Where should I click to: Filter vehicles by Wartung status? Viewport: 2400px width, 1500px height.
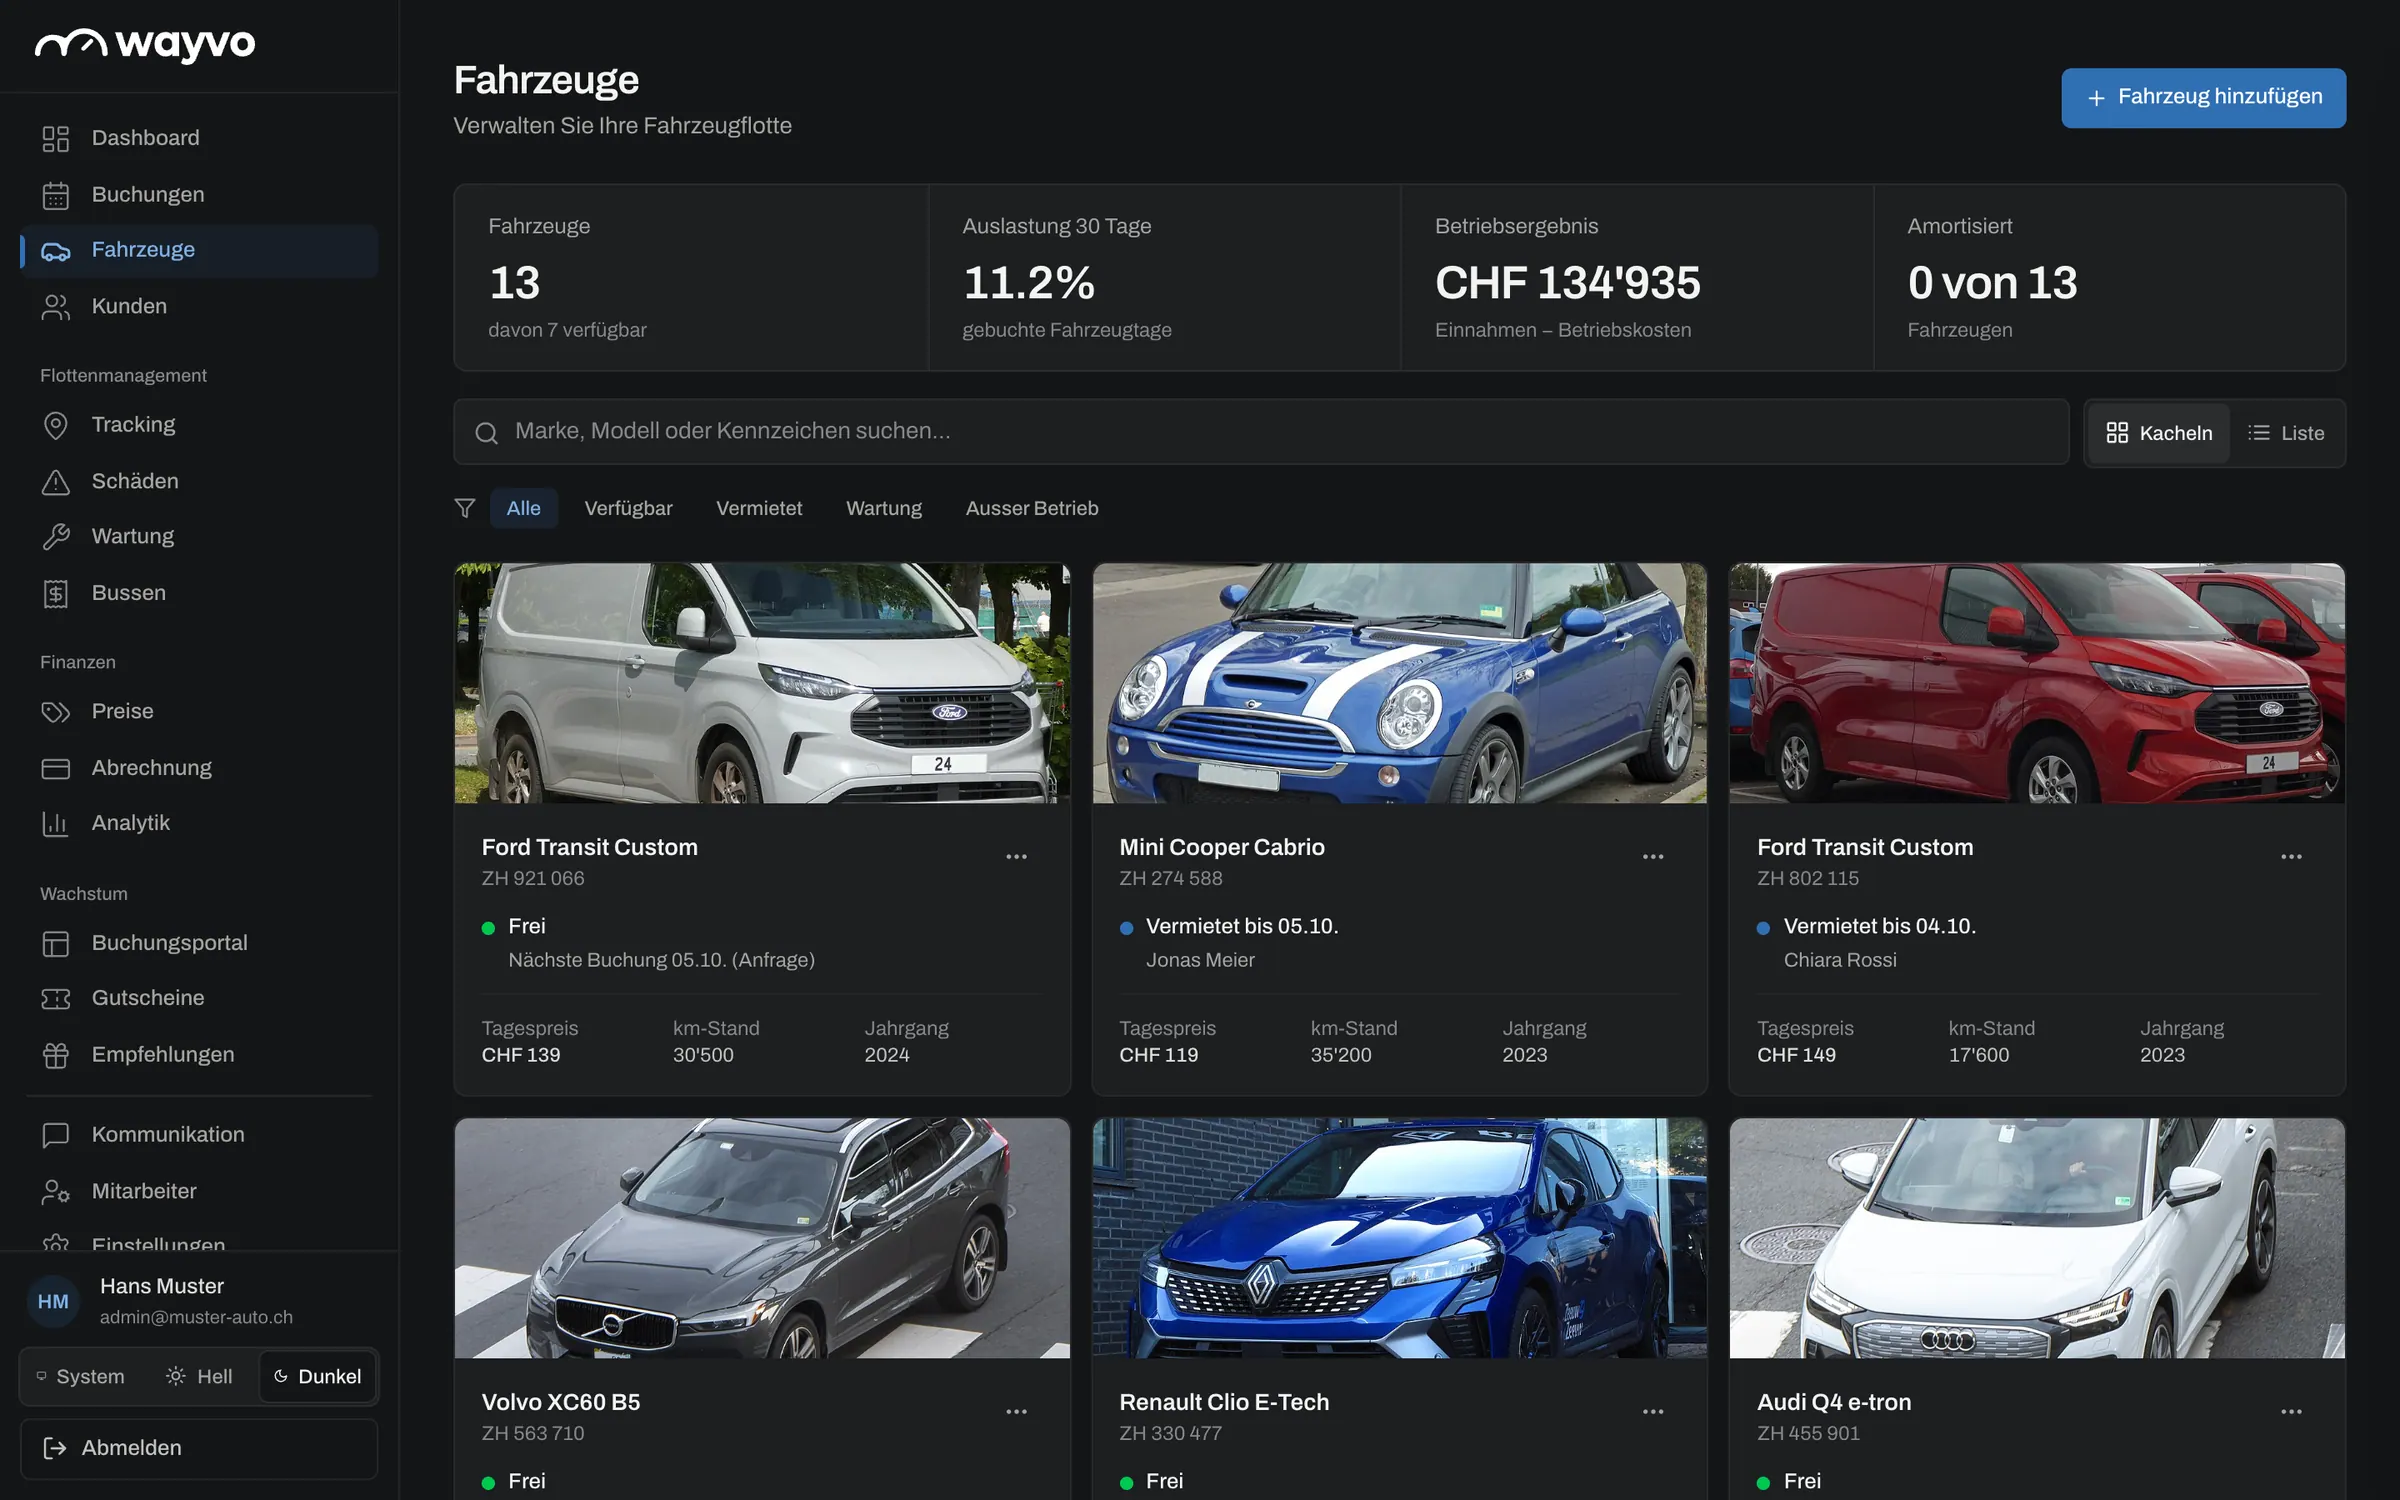[x=884, y=509]
